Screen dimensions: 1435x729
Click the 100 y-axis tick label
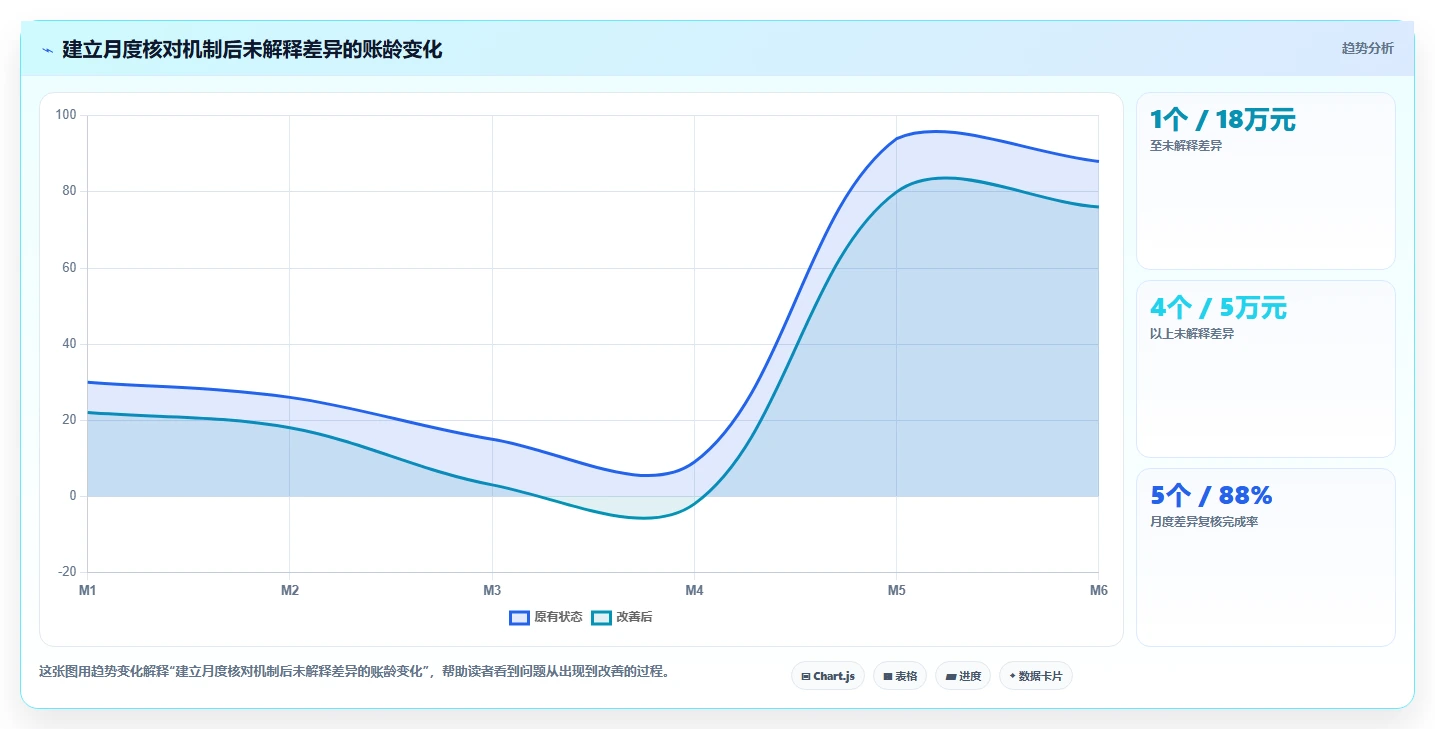[66, 115]
